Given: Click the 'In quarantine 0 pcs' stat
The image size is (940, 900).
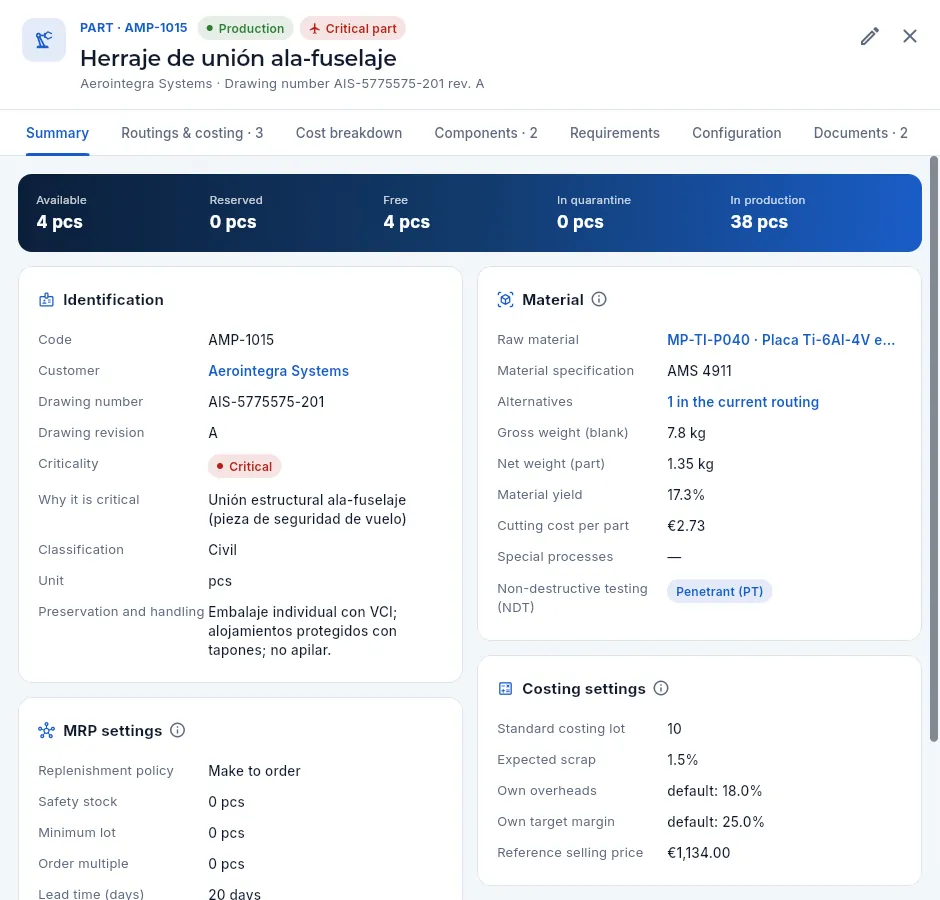Looking at the screenshot, I should (593, 213).
